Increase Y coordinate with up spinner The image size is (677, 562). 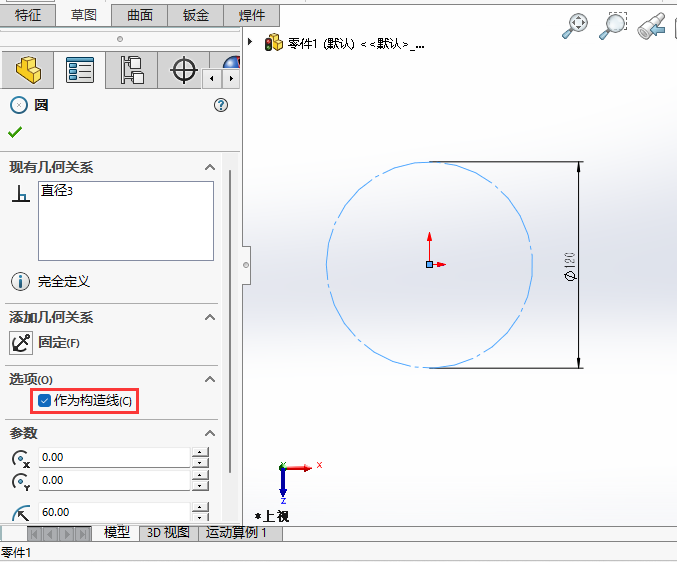200,475
